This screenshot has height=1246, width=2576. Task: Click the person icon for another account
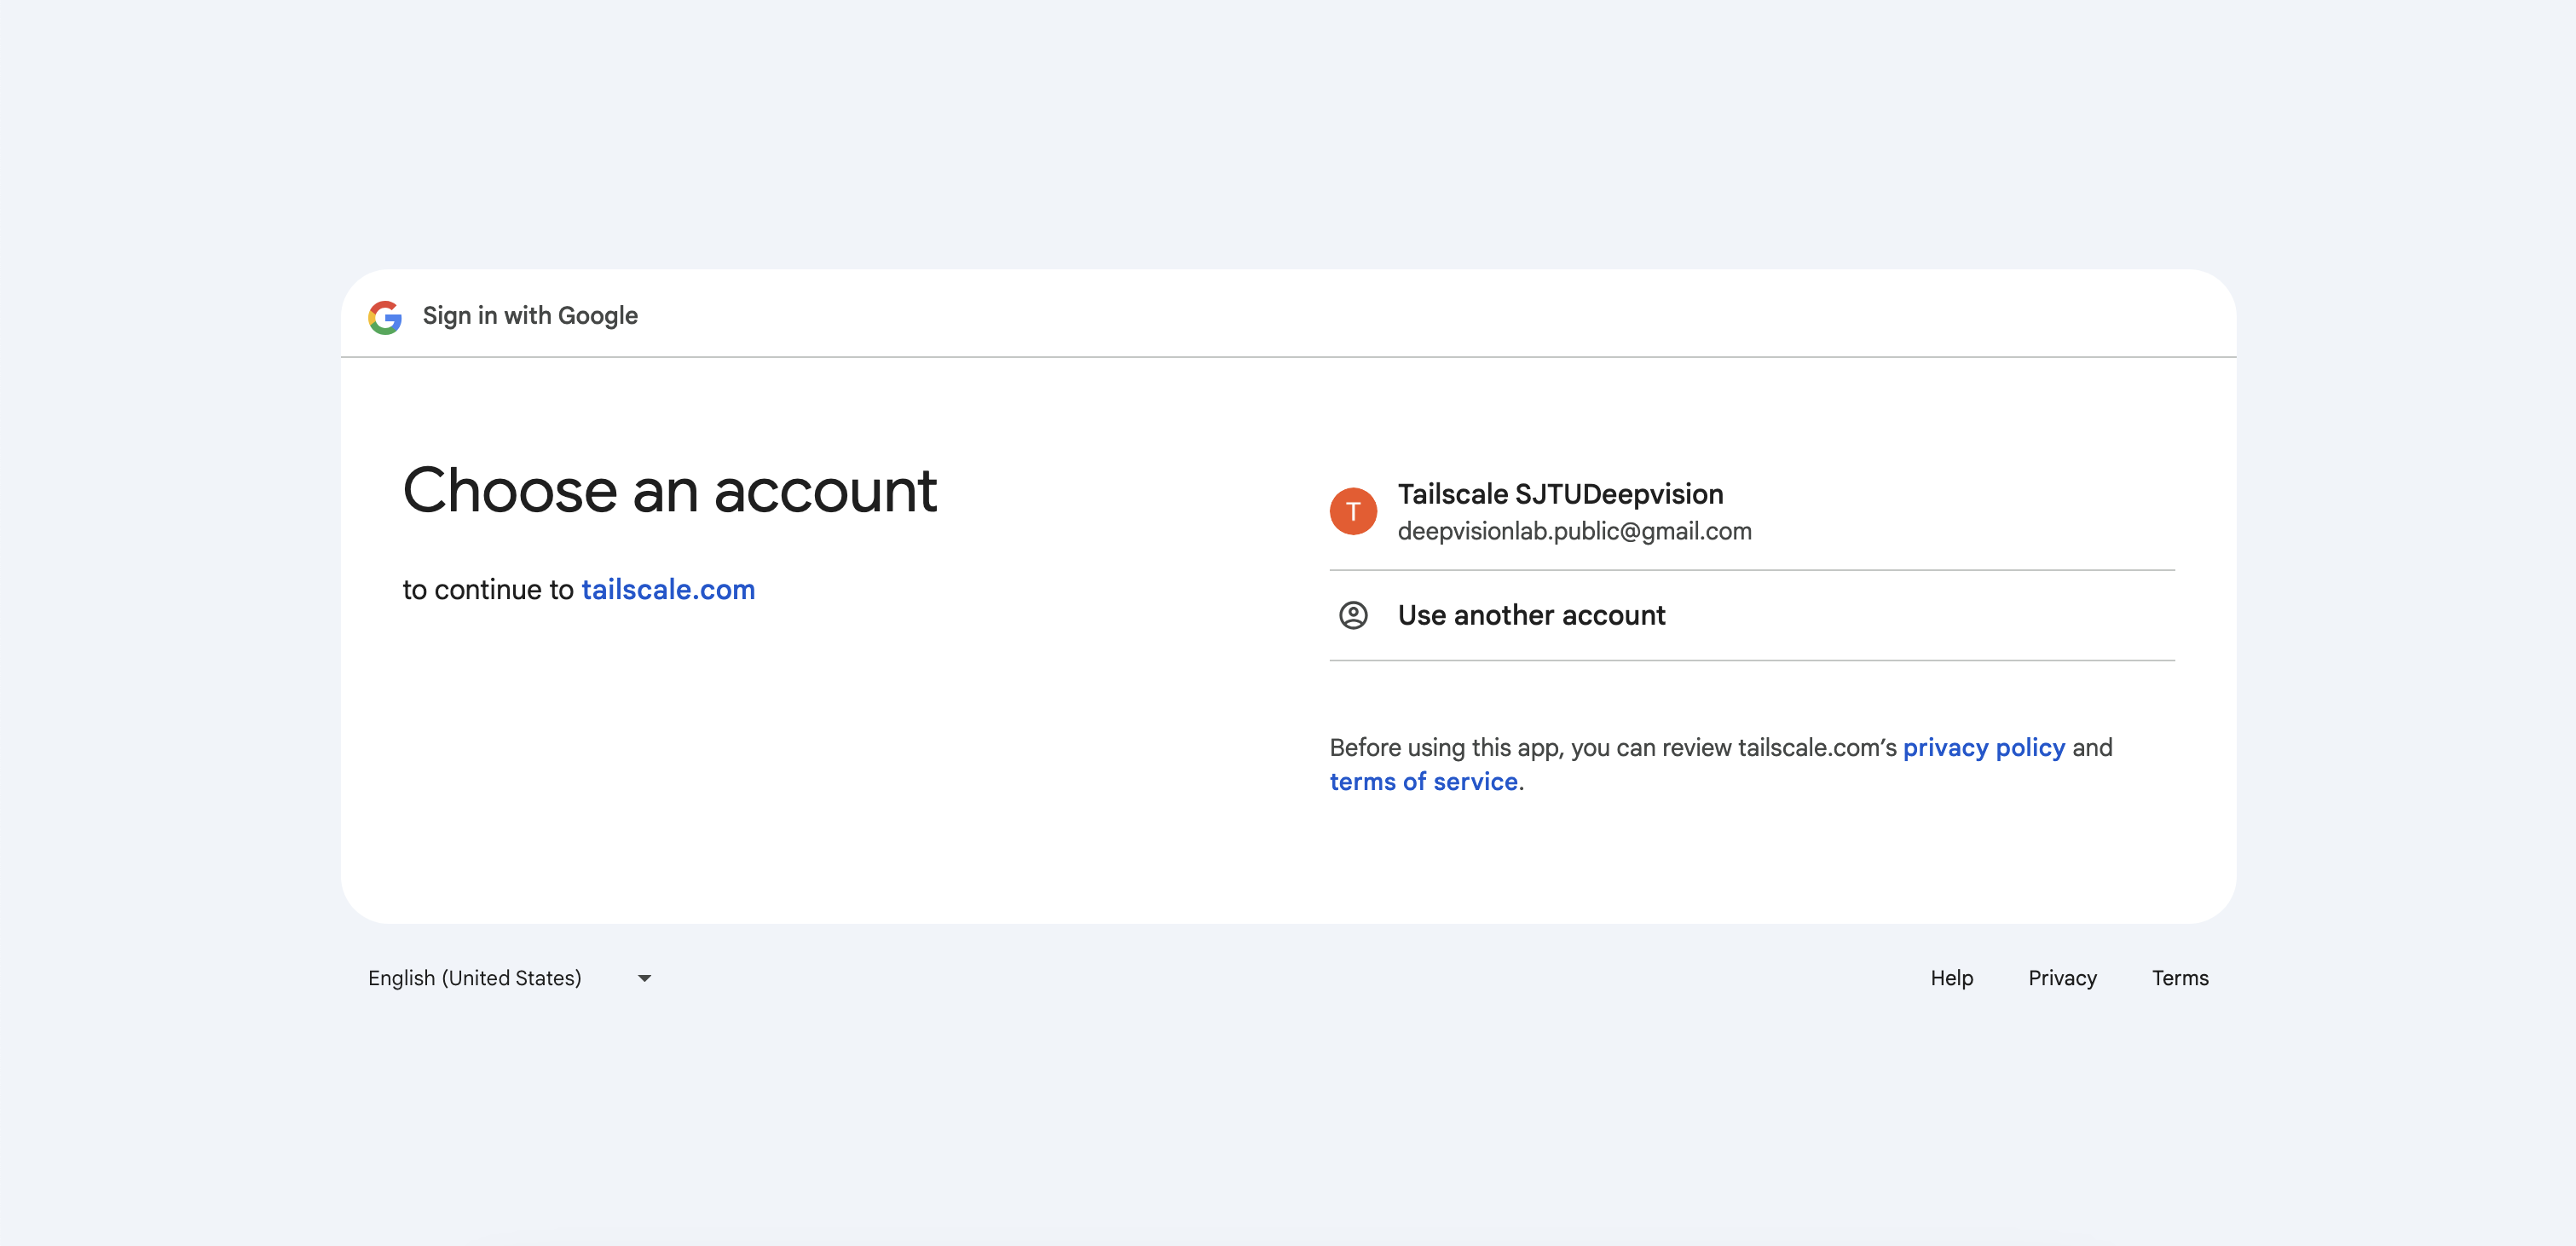point(1352,615)
